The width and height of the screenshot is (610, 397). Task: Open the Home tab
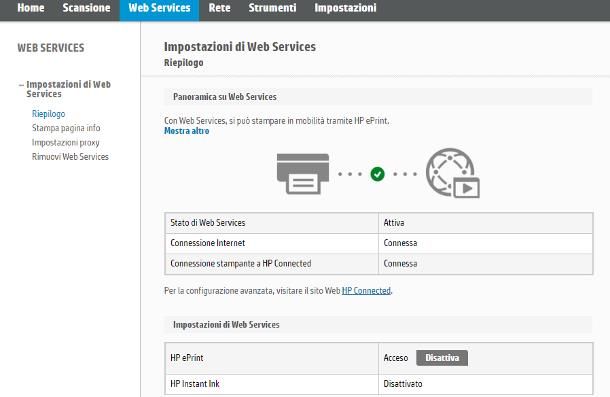(31, 8)
